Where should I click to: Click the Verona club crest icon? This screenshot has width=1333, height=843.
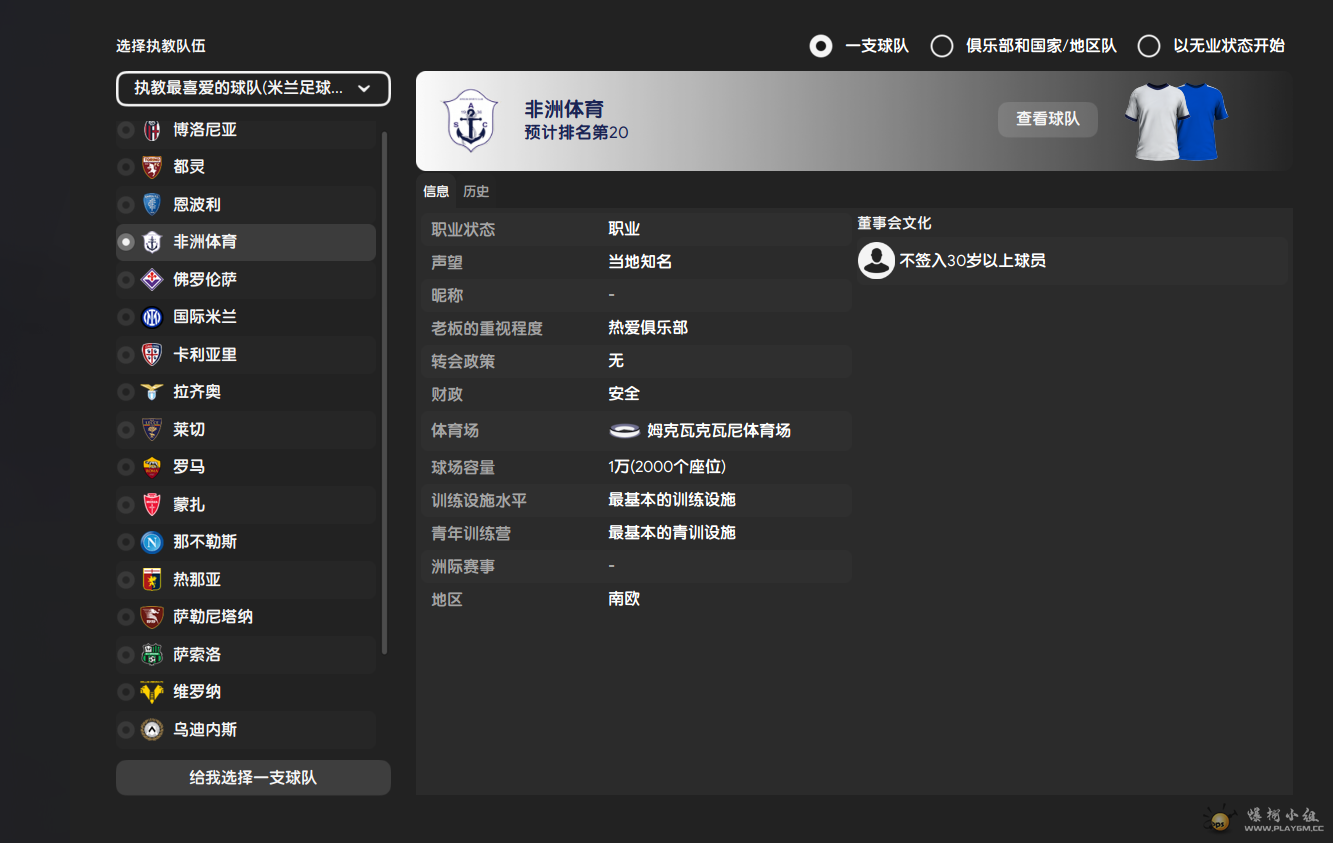(152, 692)
